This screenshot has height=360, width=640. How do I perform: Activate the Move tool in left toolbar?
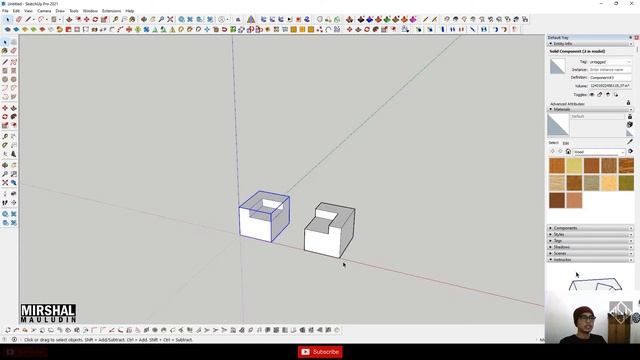pyautogui.click(x=5, y=108)
